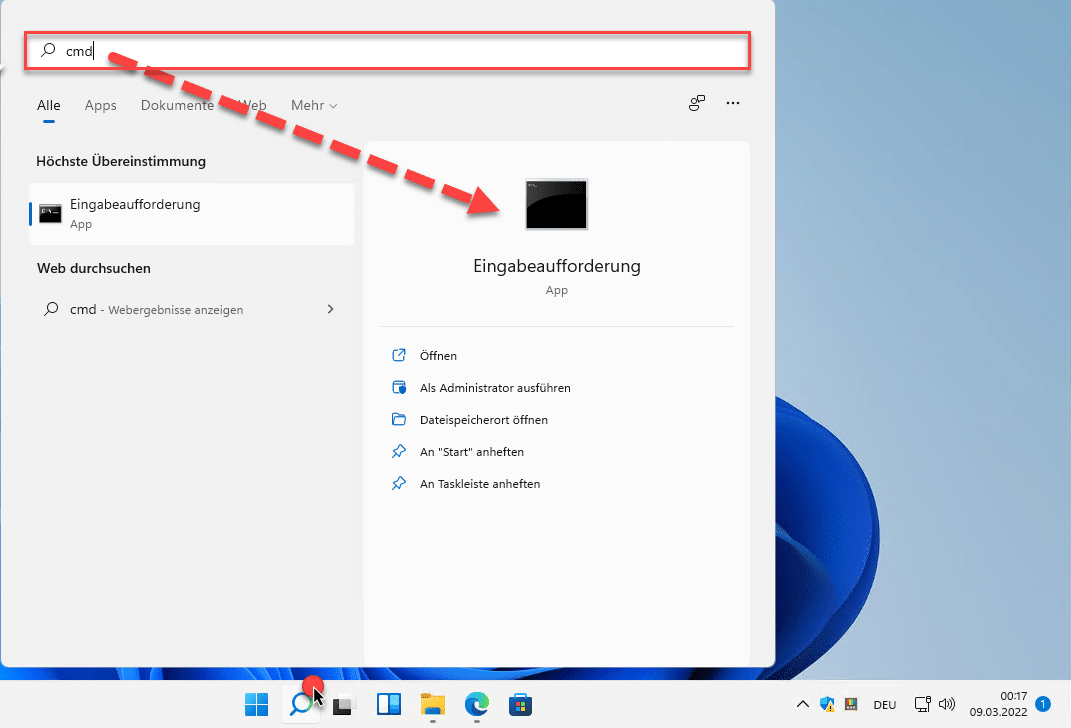The height and width of the screenshot is (728, 1071).
Task: Click the Eingabeaufforderung title in details pane
Action: pos(557,266)
